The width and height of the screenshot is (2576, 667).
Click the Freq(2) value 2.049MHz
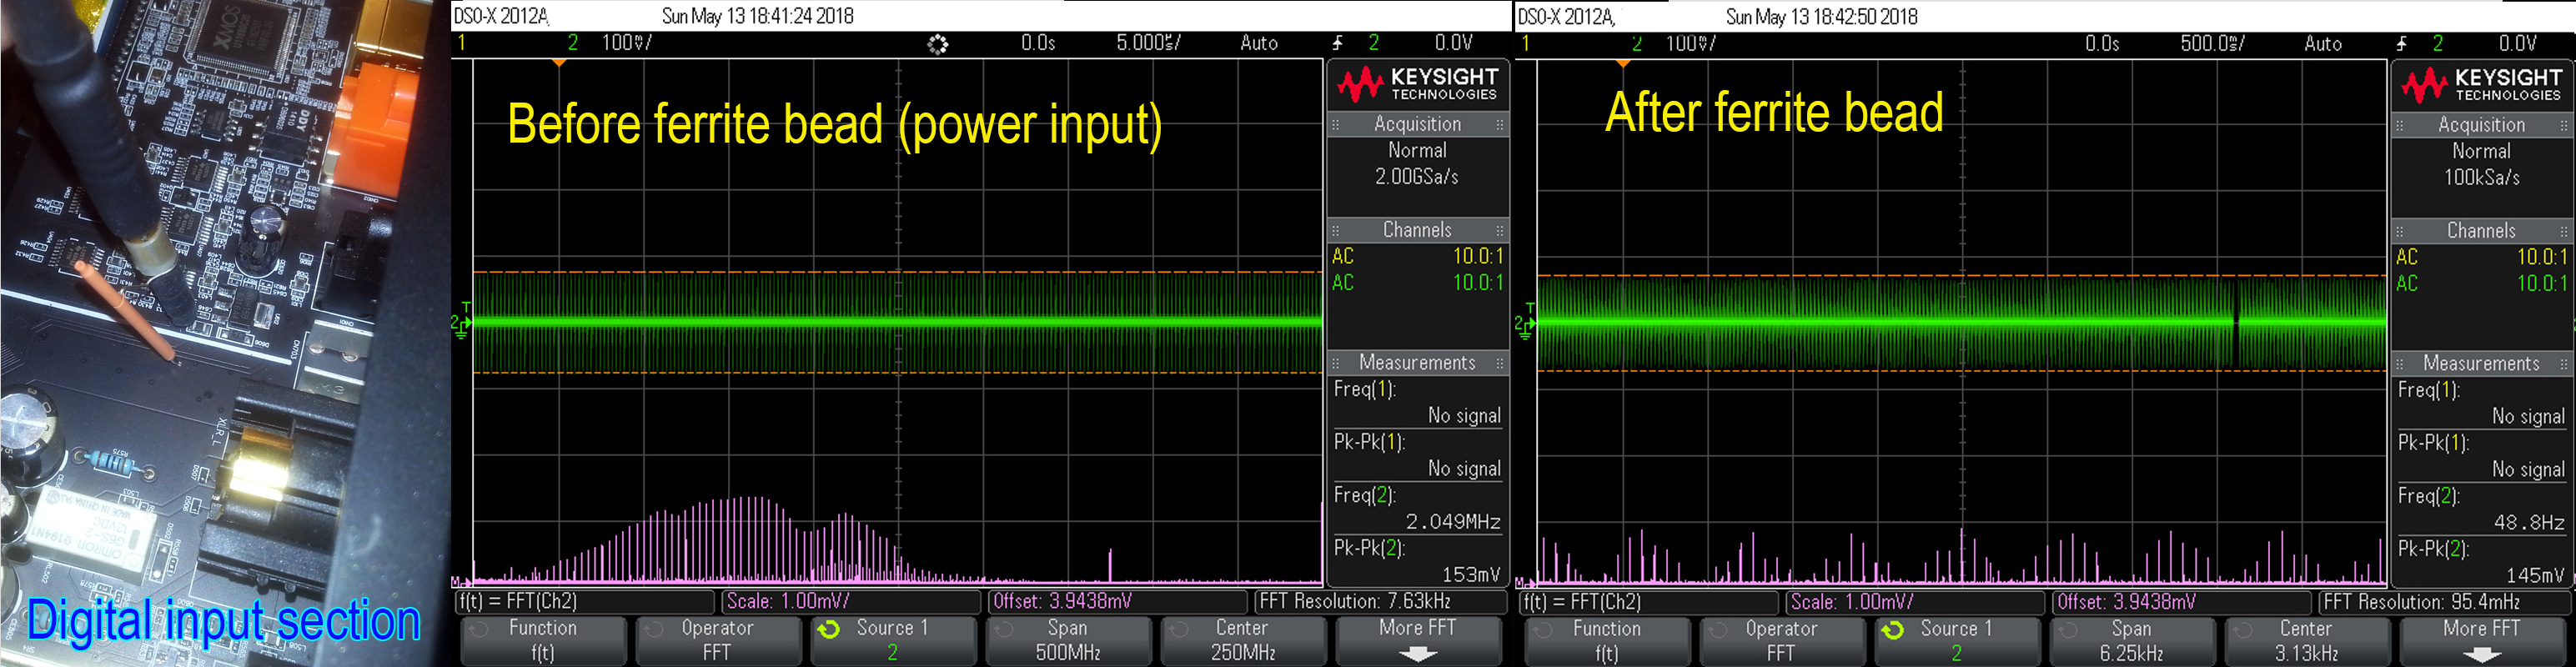pos(1453,522)
